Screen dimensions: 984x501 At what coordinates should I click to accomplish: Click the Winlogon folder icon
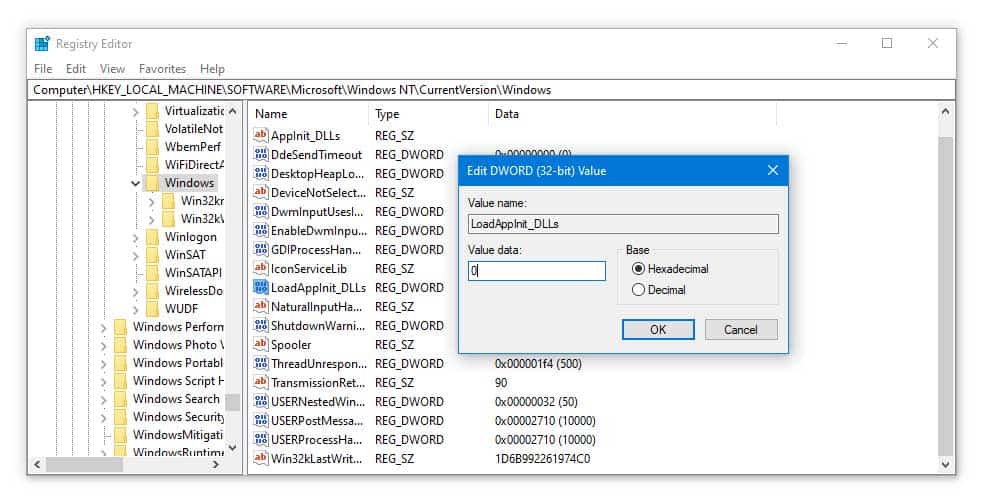[x=152, y=237]
